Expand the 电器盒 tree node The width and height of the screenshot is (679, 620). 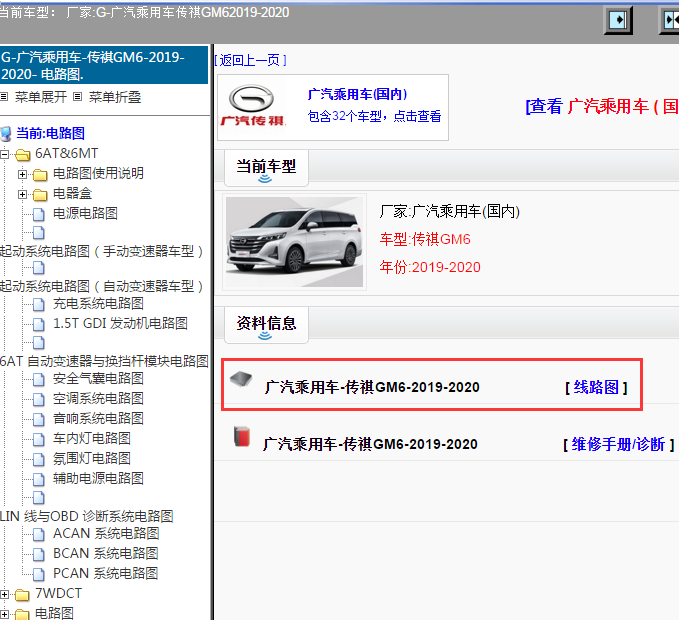[x=22, y=195]
